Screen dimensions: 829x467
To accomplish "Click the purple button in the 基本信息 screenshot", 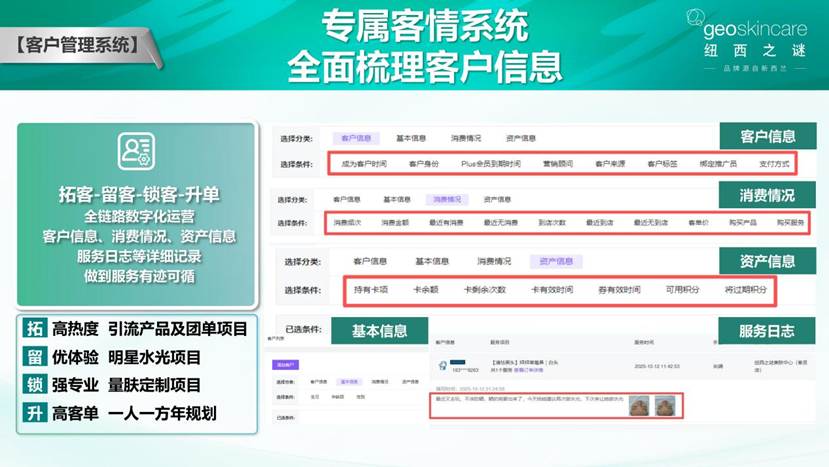I will coord(285,365).
